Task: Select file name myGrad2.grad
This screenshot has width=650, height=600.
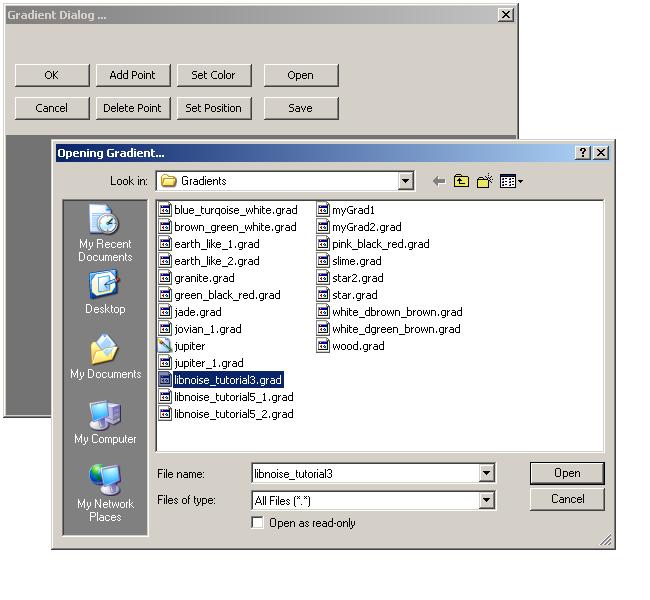Action: point(367,227)
